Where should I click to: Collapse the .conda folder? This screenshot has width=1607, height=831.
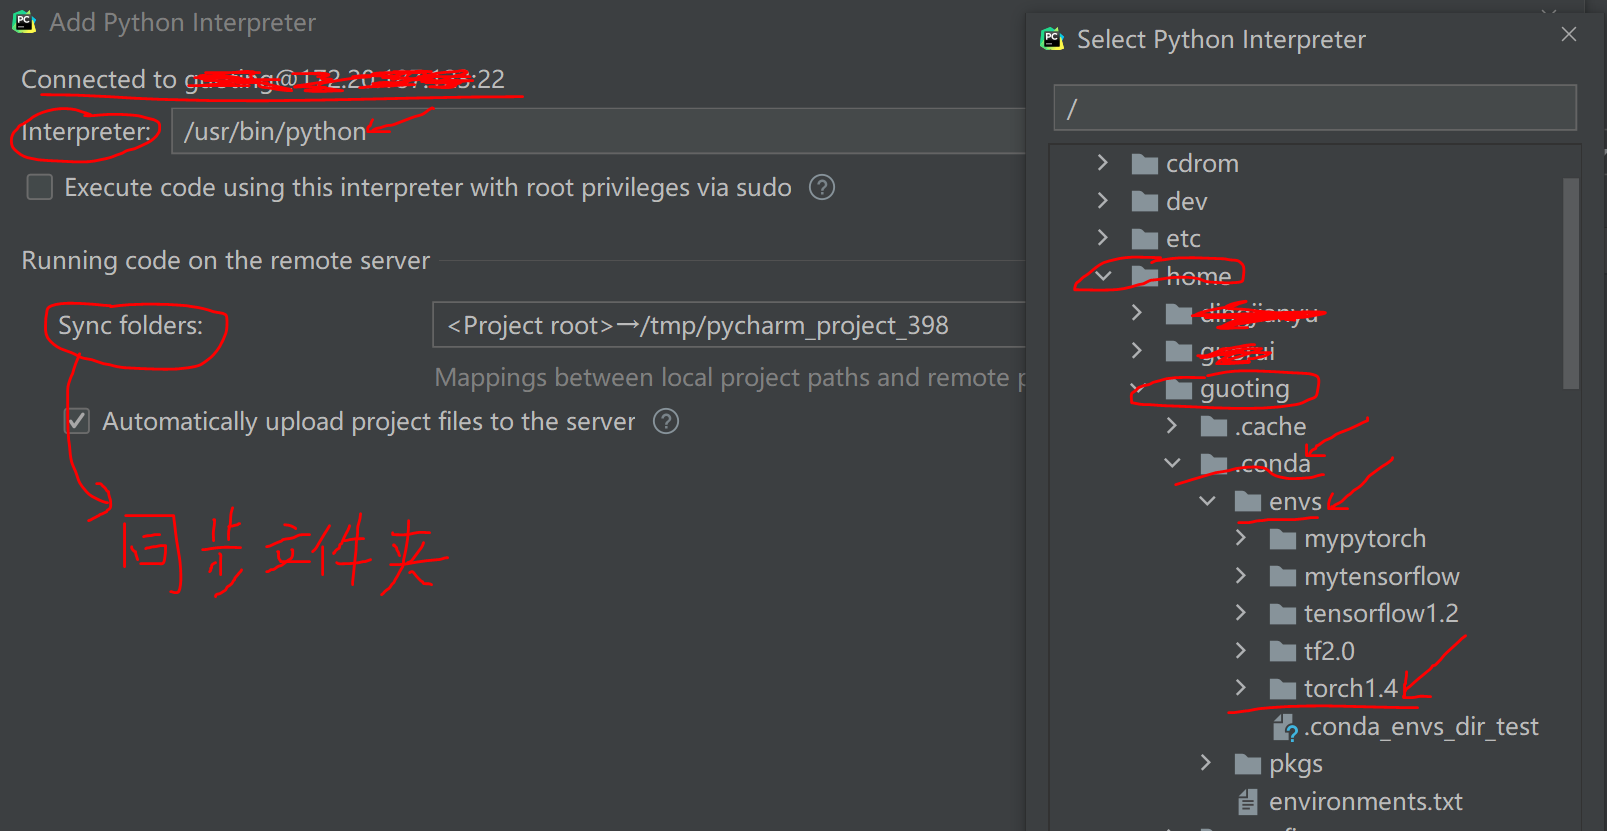pyautogui.click(x=1172, y=463)
